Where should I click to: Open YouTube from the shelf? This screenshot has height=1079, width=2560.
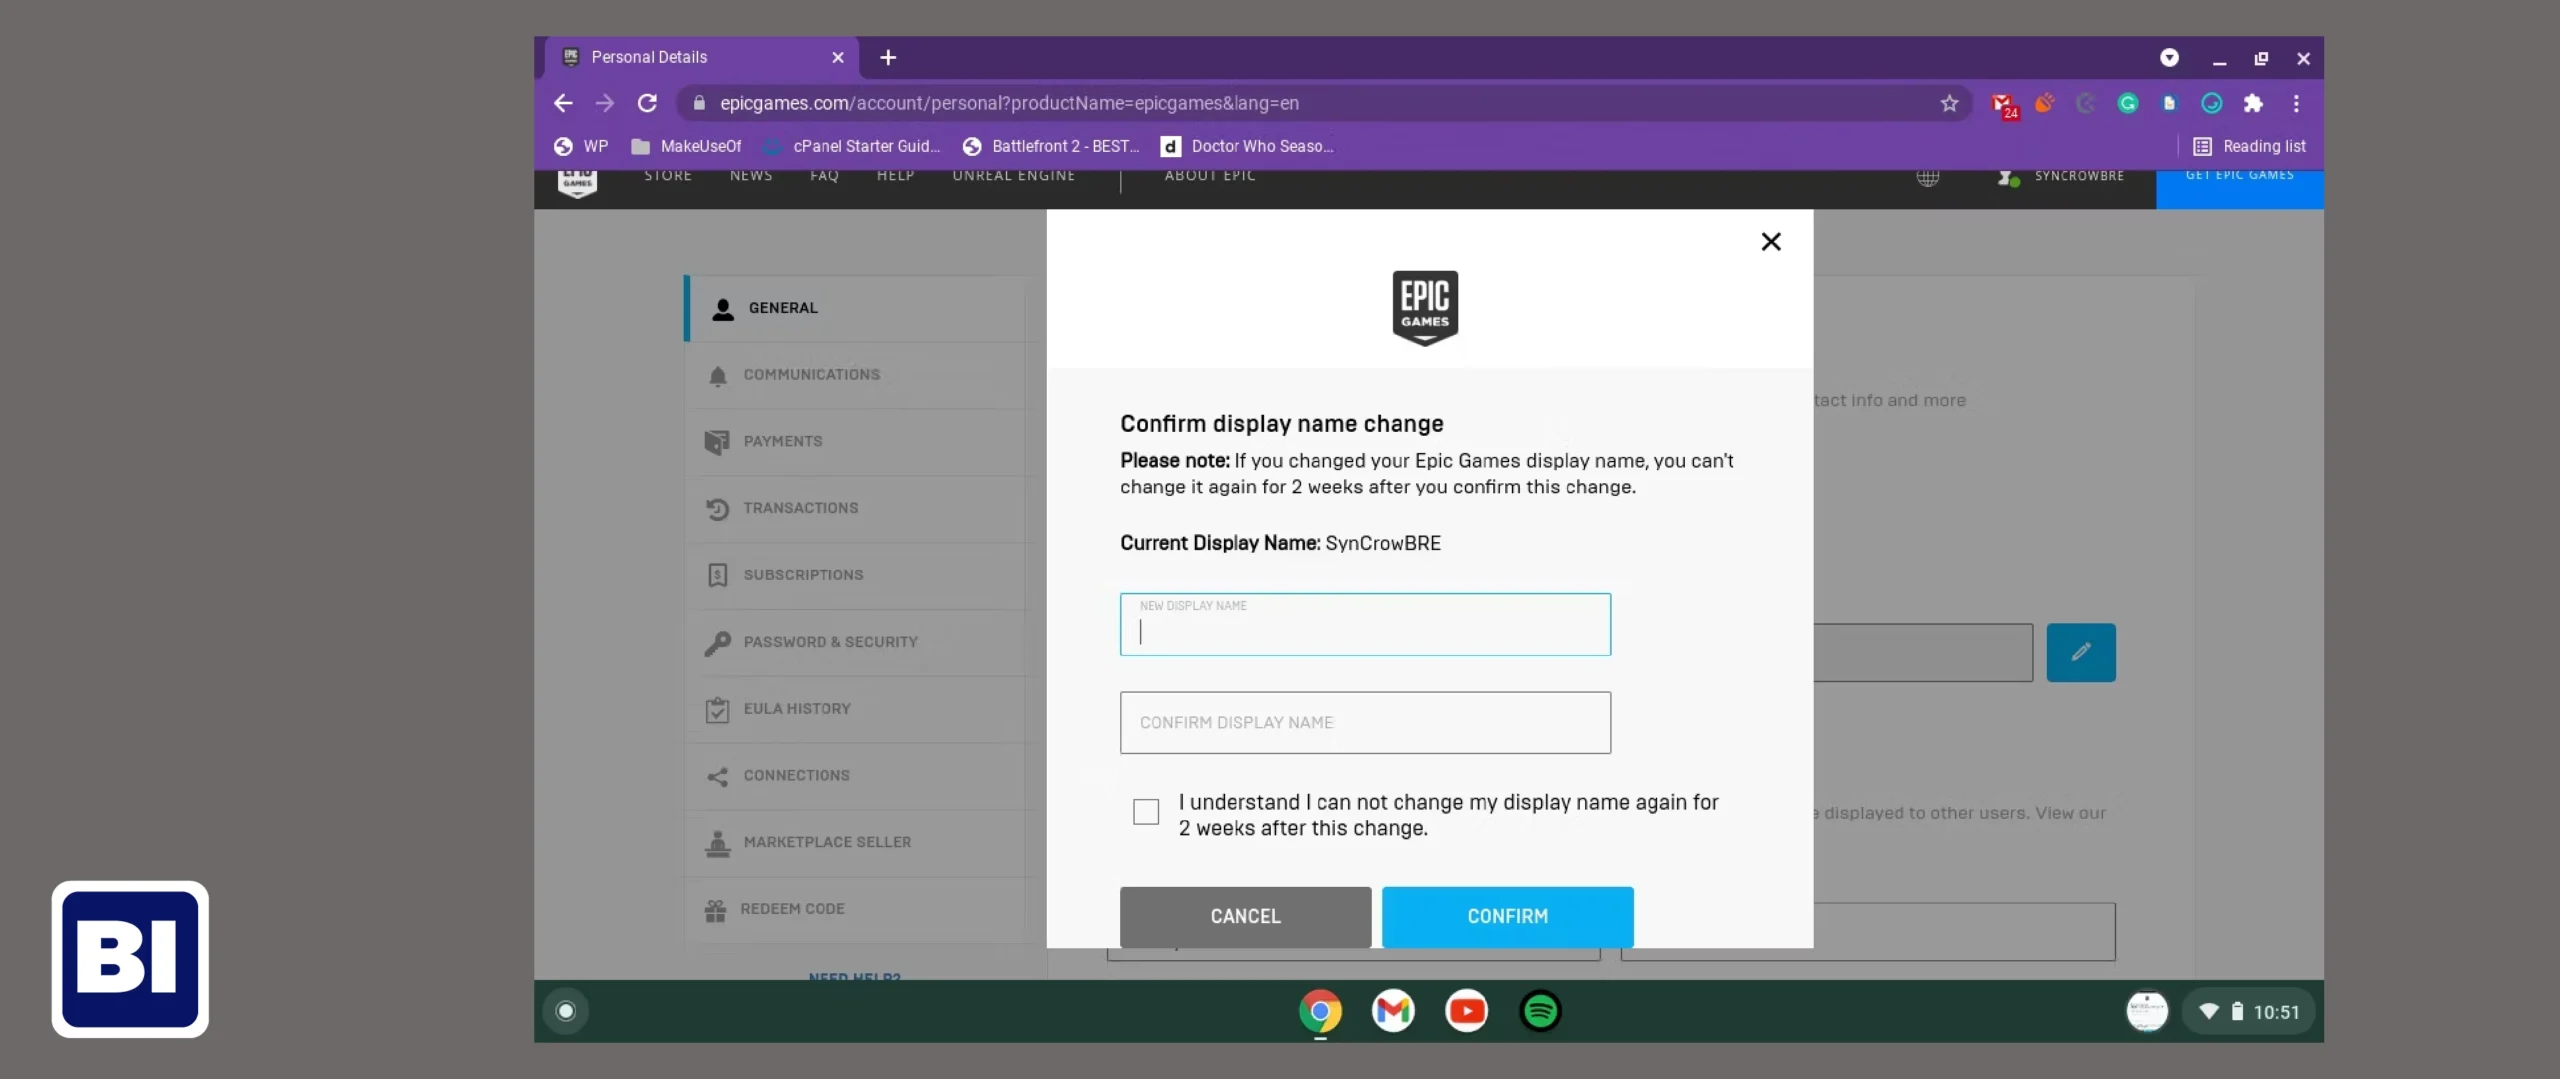1466,1011
